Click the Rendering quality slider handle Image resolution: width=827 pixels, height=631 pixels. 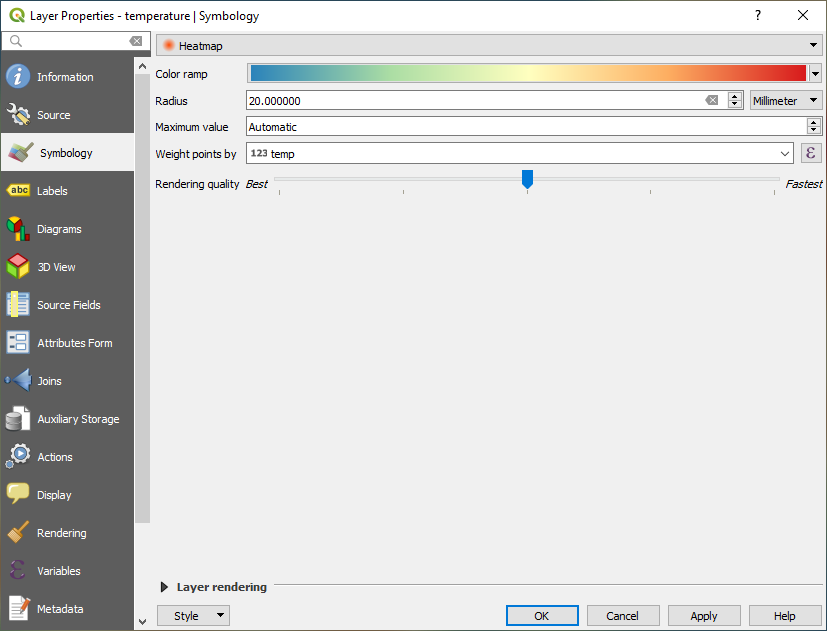pyautogui.click(x=527, y=179)
